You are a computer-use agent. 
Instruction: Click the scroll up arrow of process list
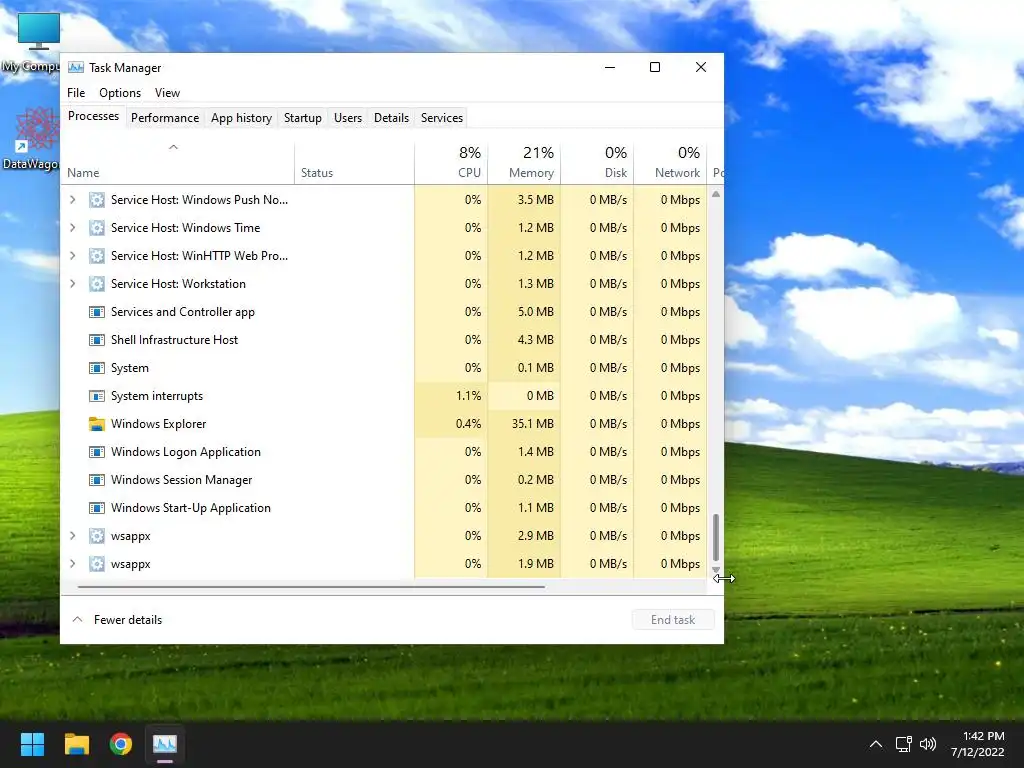(716, 194)
